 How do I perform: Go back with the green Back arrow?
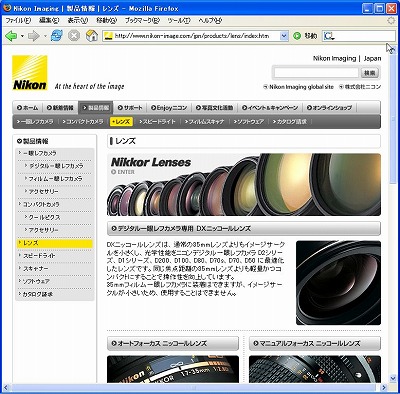click(x=11, y=36)
